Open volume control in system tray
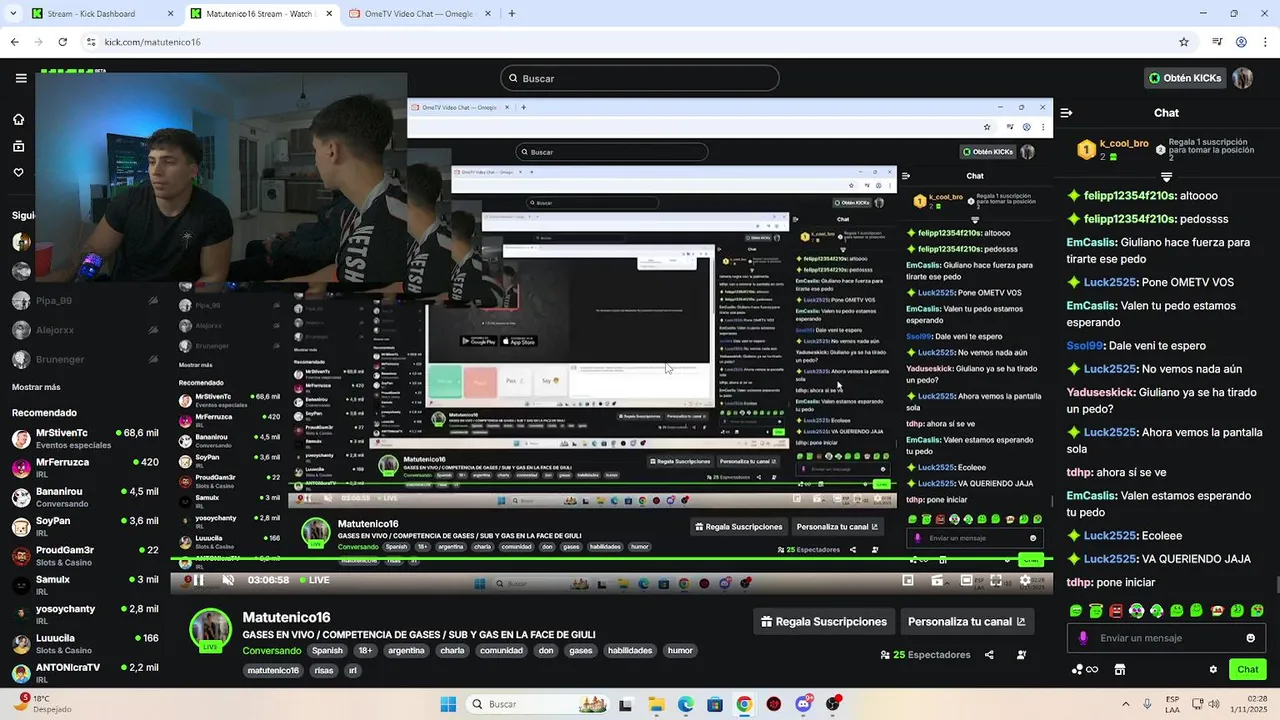1280x720 pixels. pos(1213,704)
